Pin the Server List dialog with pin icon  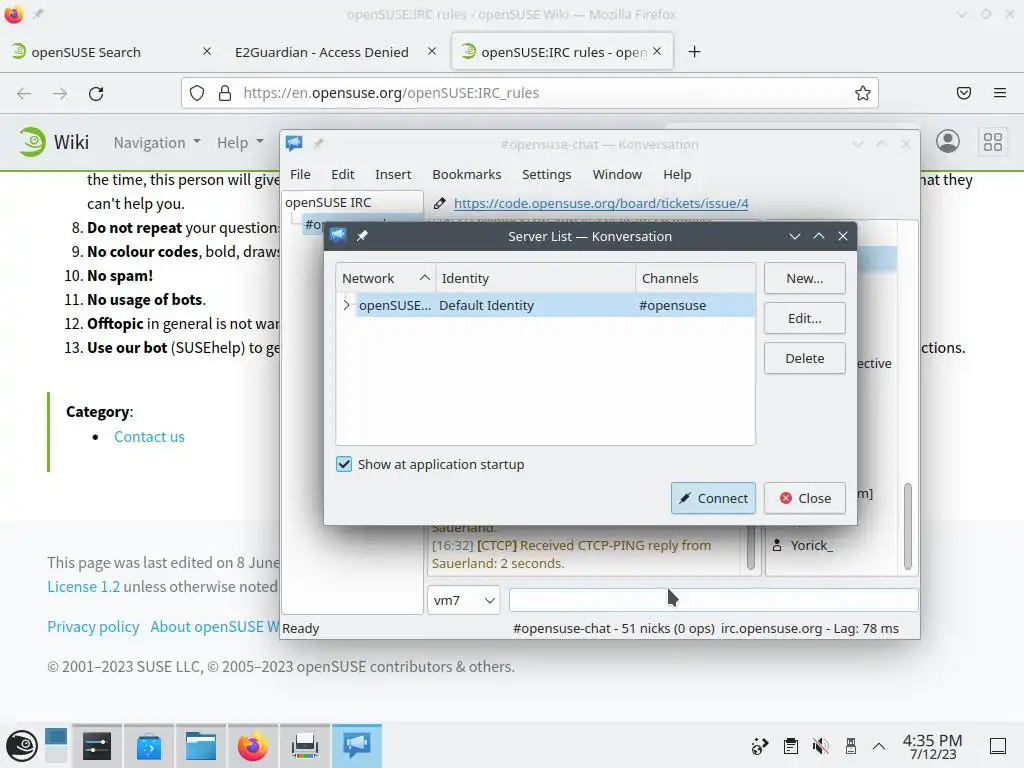(x=362, y=236)
